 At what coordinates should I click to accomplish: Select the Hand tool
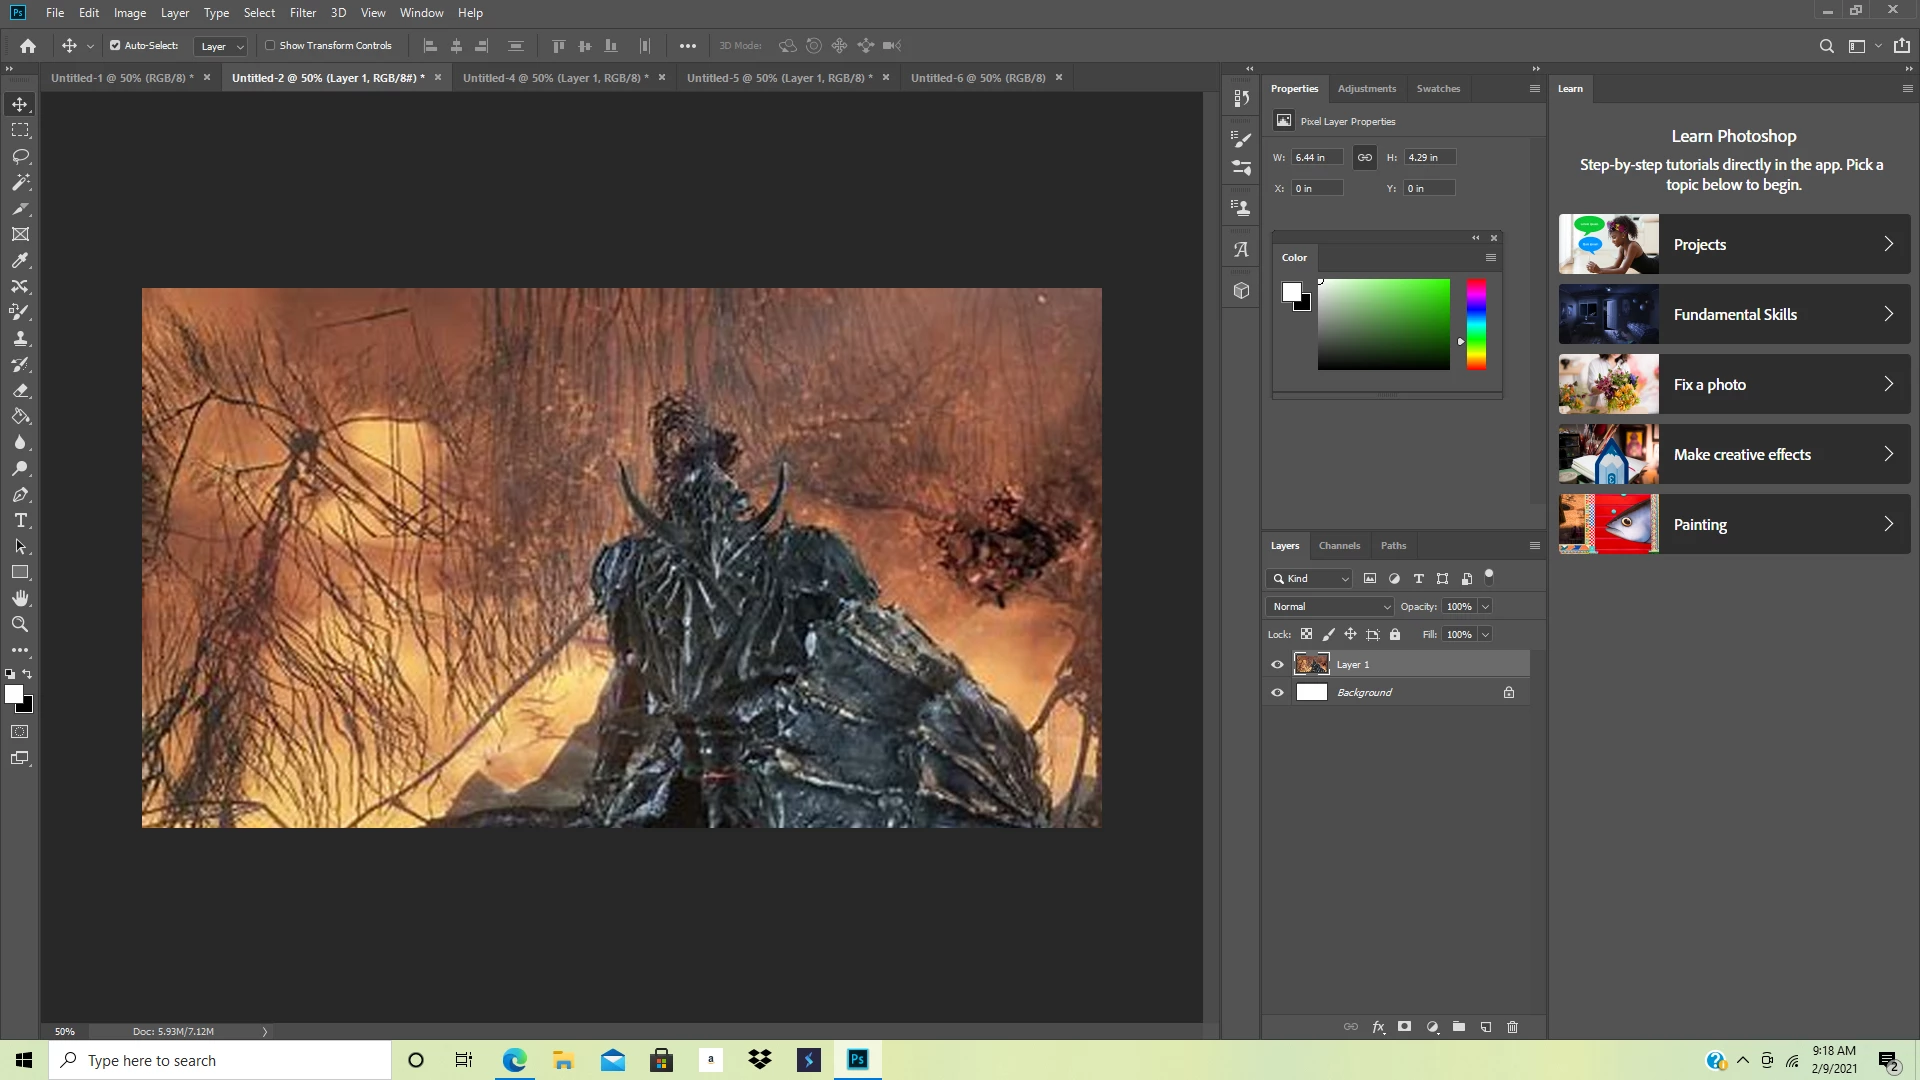click(x=20, y=598)
